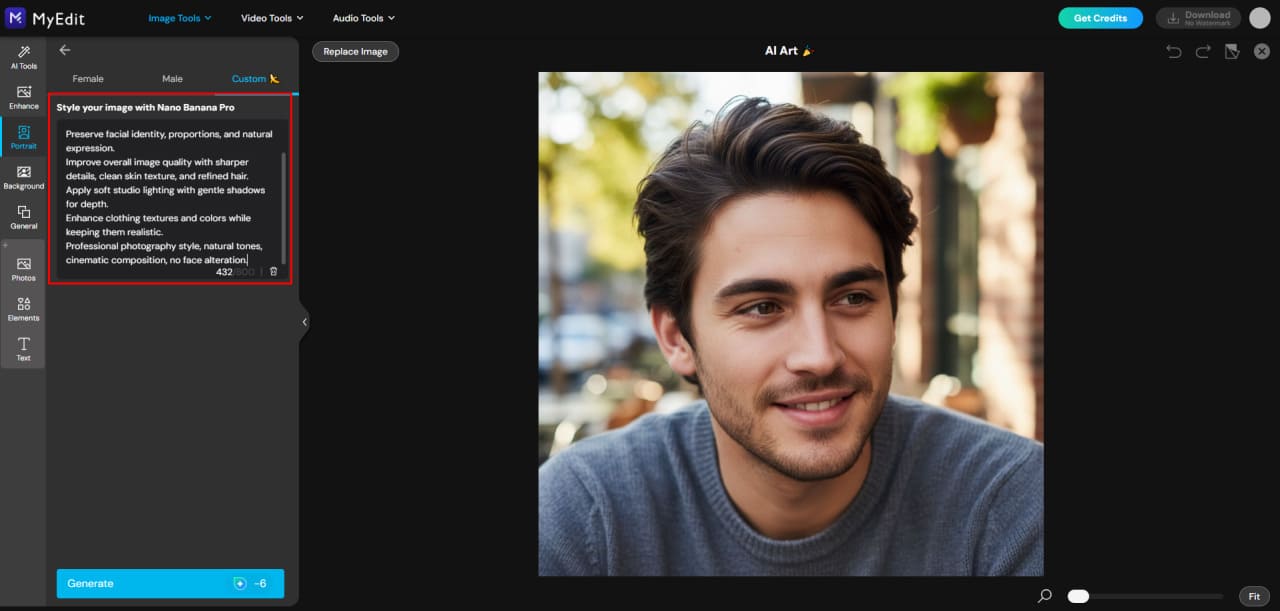Viewport: 1280px width, 611px height.
Task: Switch to the Male tab
Action: pos(172,79)
